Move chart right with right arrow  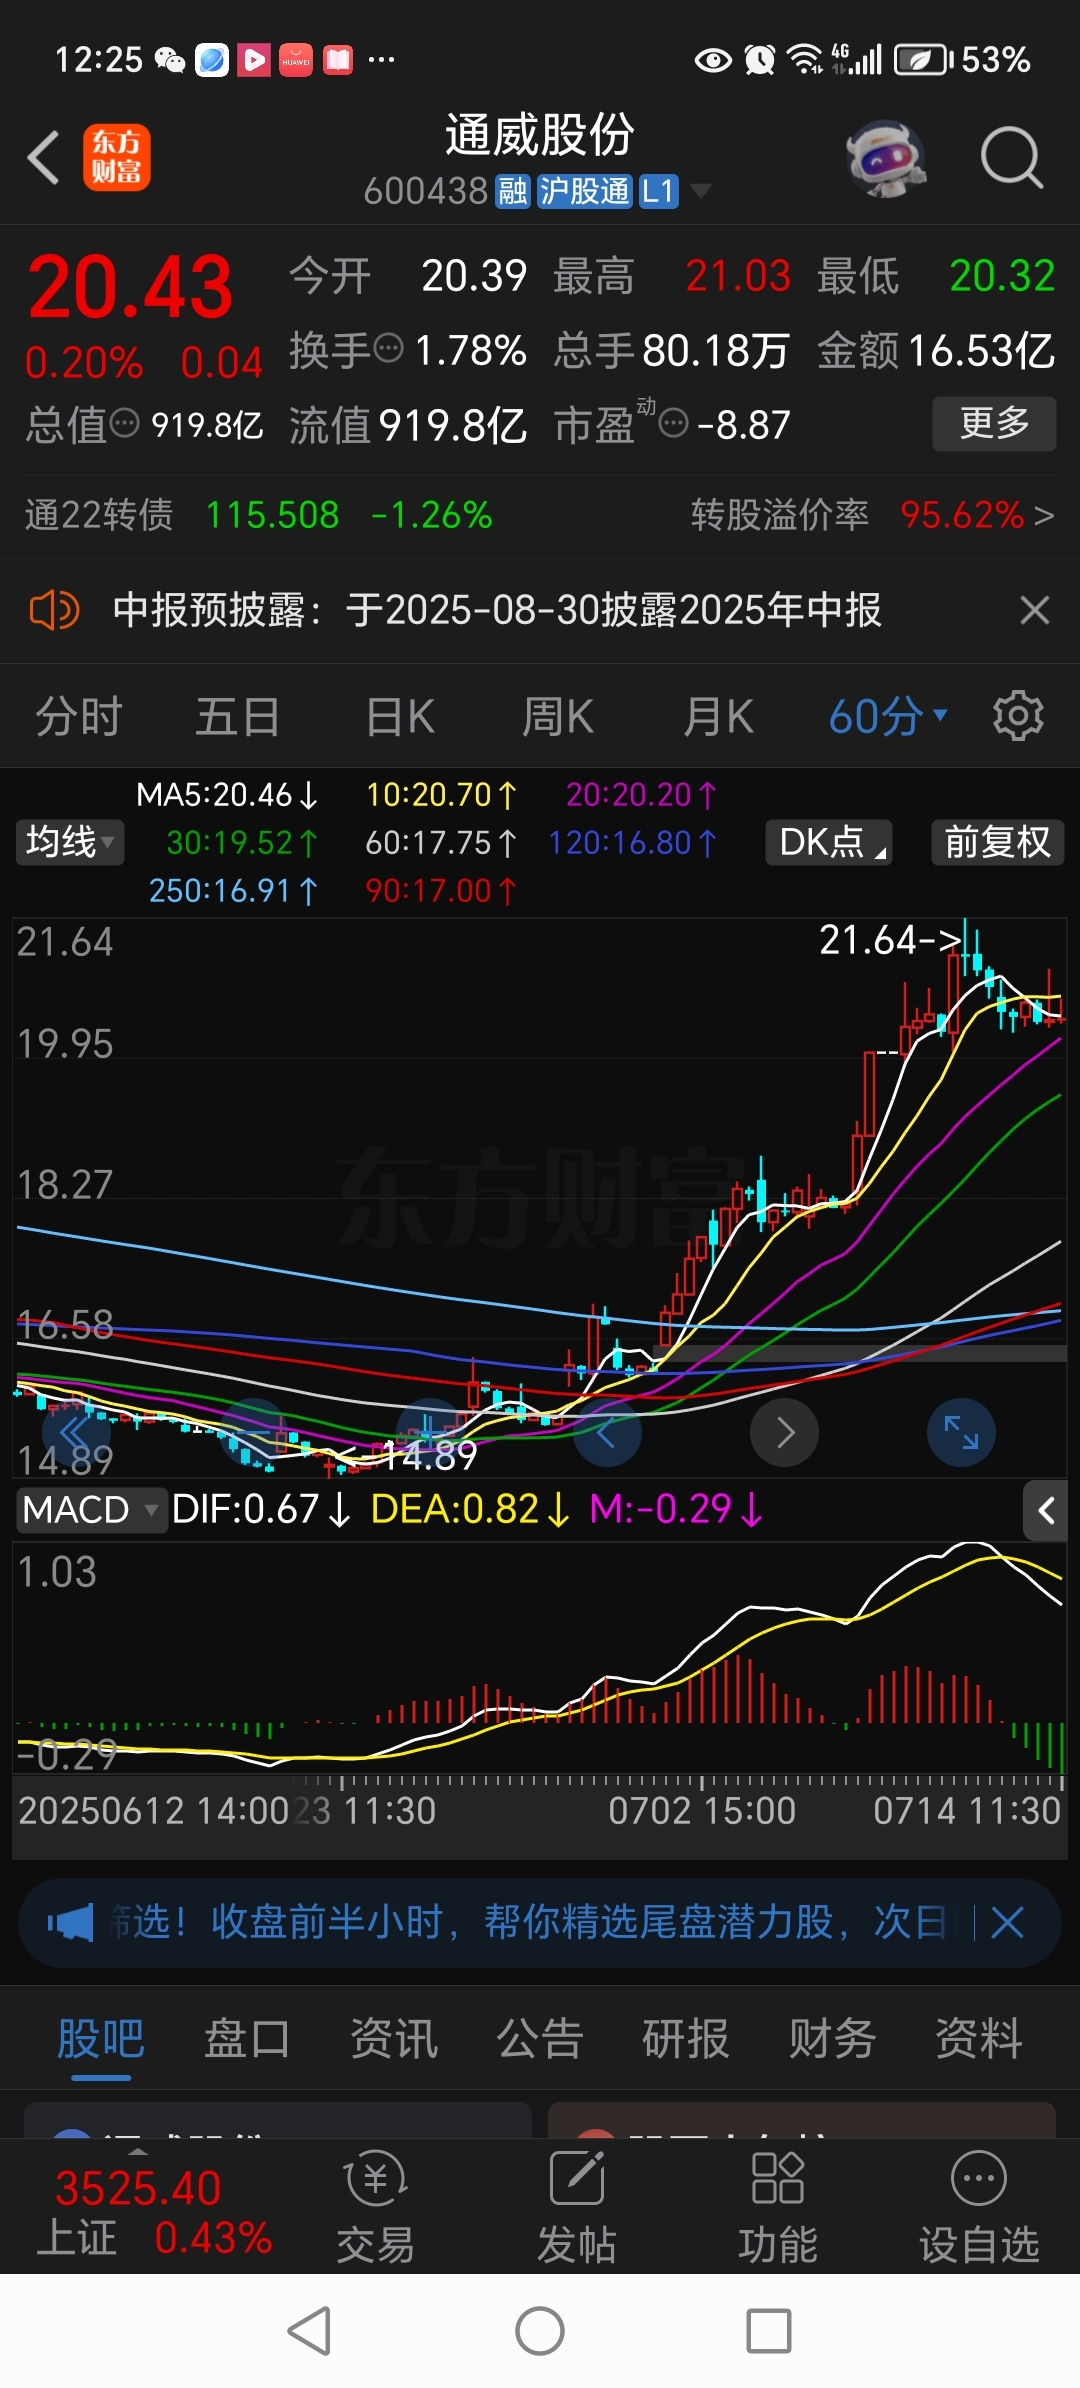785,1433
